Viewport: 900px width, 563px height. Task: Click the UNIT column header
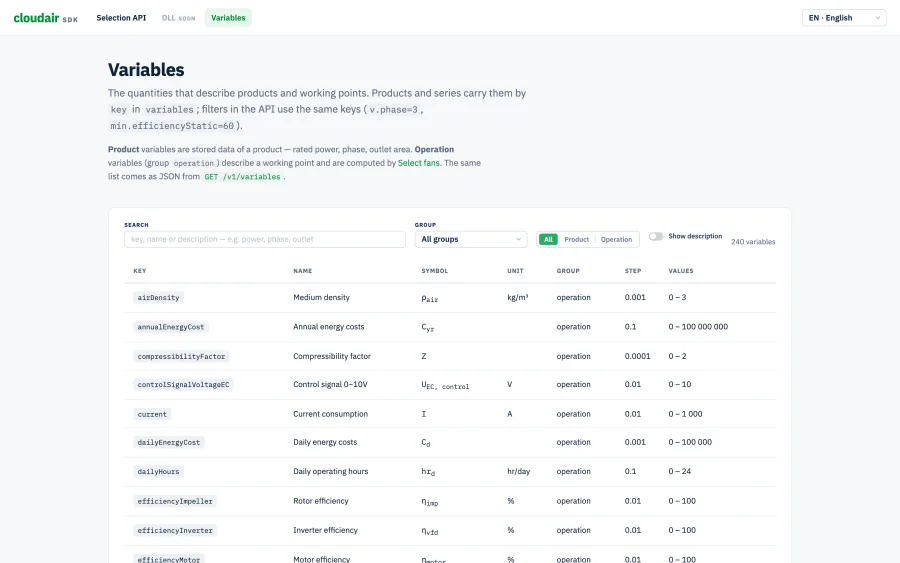pyautogui.click(x=515, y=271)
